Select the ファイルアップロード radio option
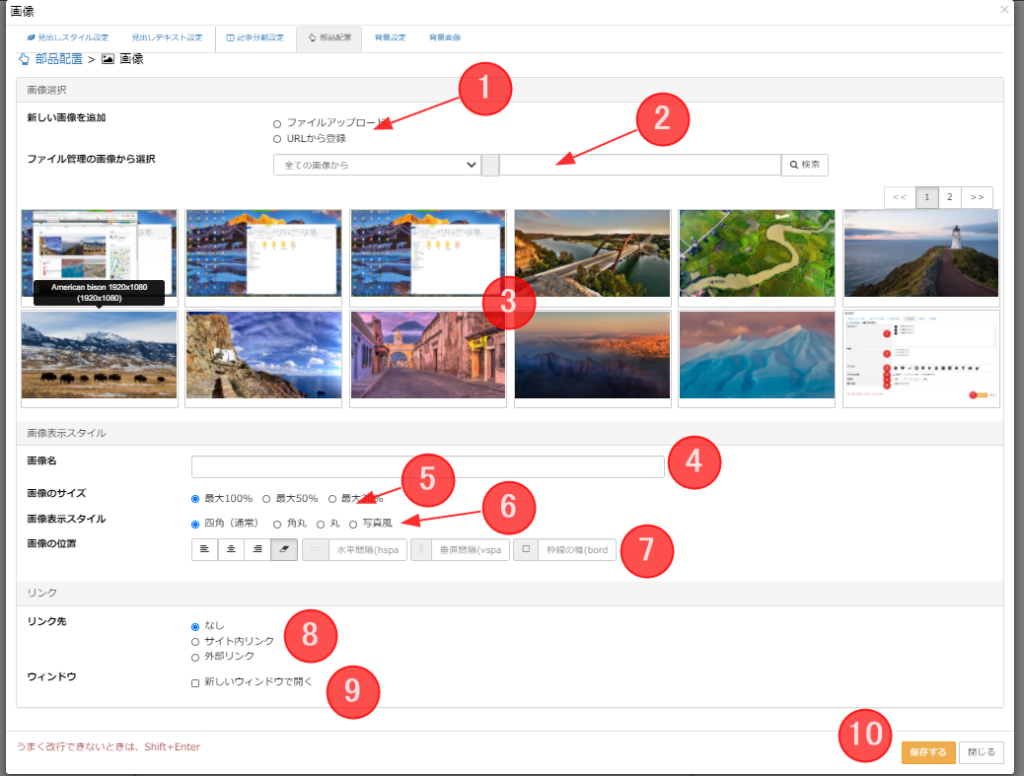 (277, 123)
